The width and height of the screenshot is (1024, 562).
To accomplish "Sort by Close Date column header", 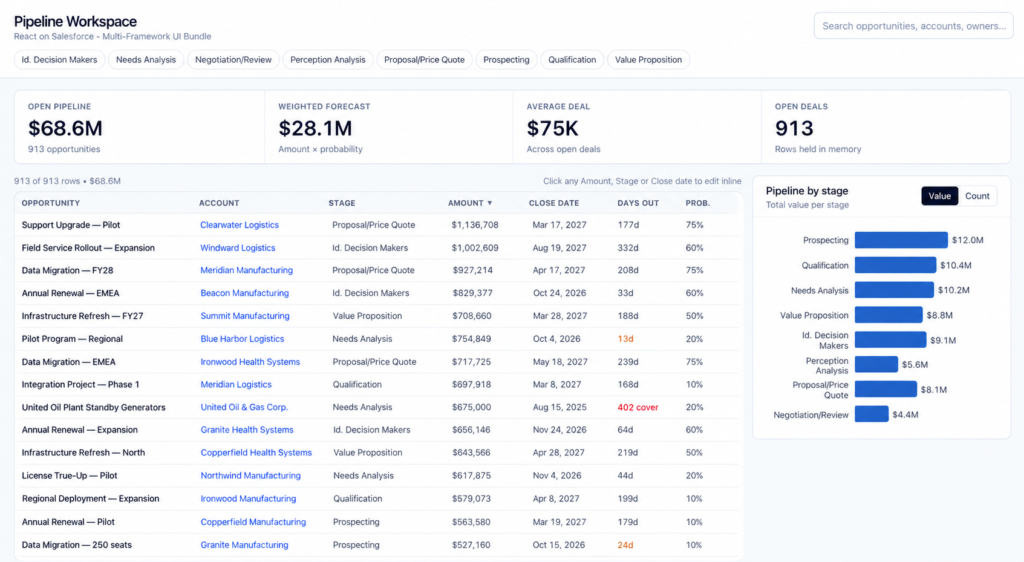I will coord(554,204).
